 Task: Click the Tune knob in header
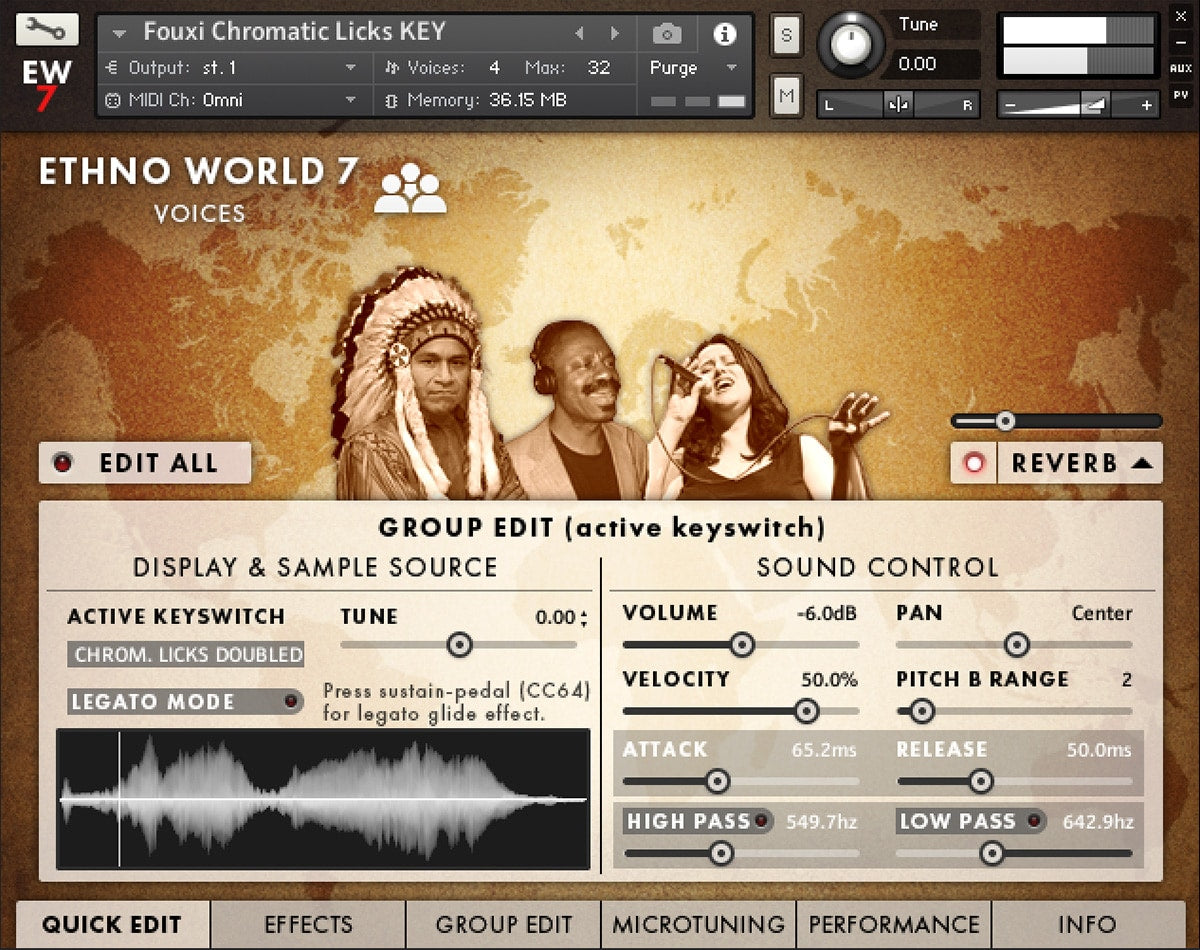coord(852,45)
